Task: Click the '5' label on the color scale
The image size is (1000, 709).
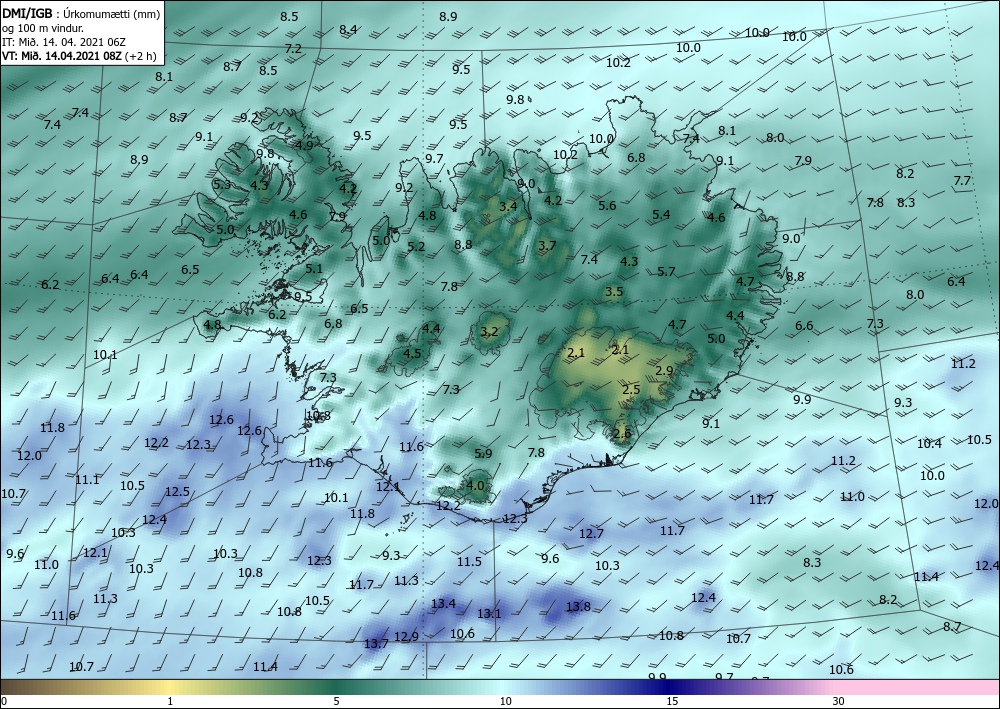Action: click(336, 702)
